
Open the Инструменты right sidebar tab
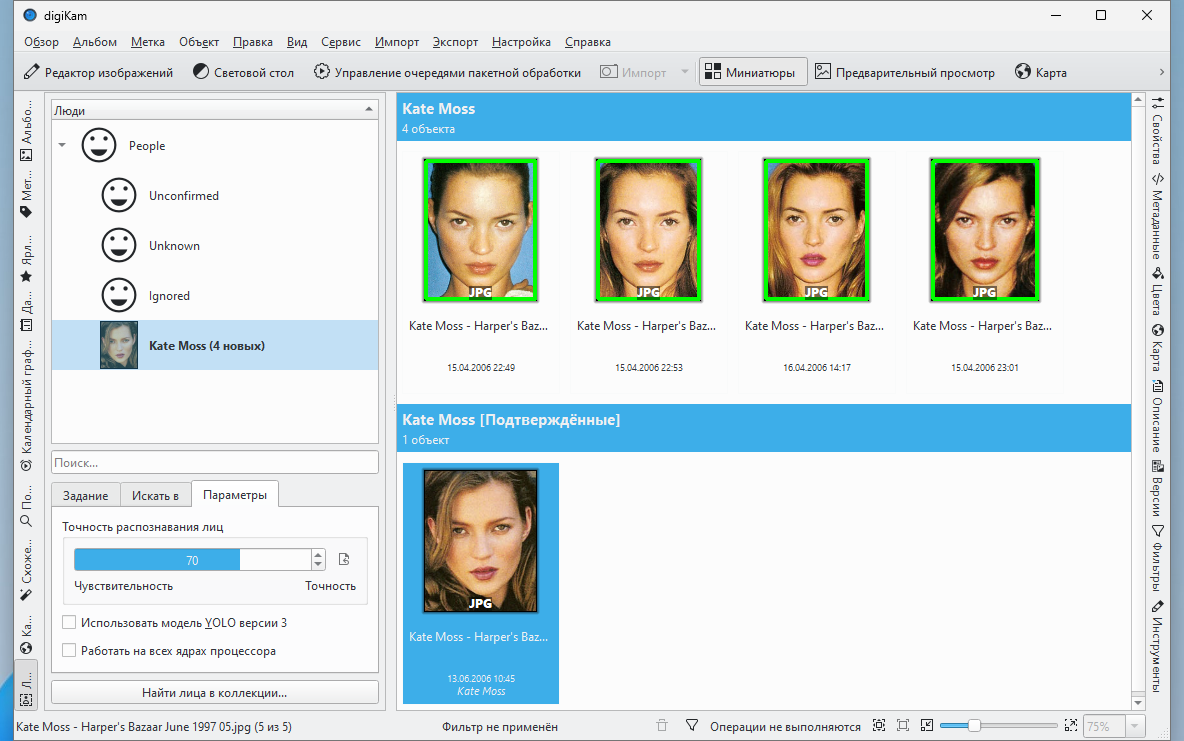(x=1157, y=647)
